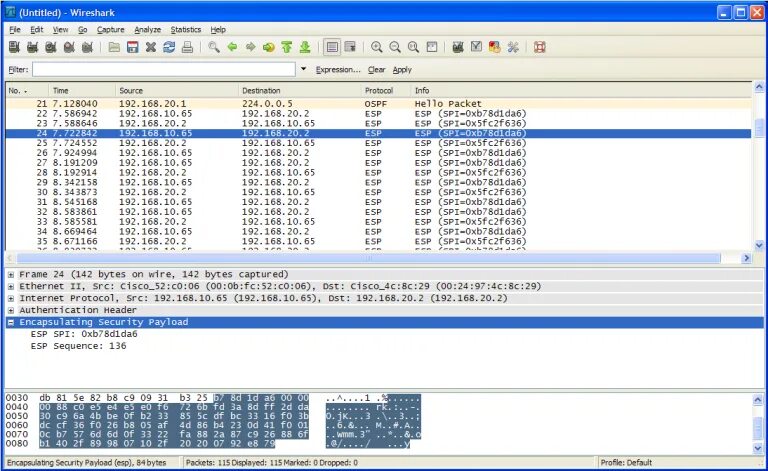Click Profile: Default in status bar

(x=626, y=463)
